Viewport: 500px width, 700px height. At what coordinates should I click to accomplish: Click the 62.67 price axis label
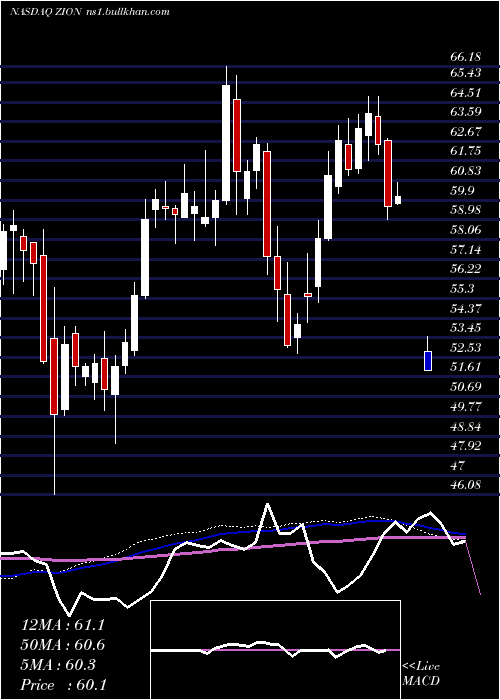coord(465,131)
